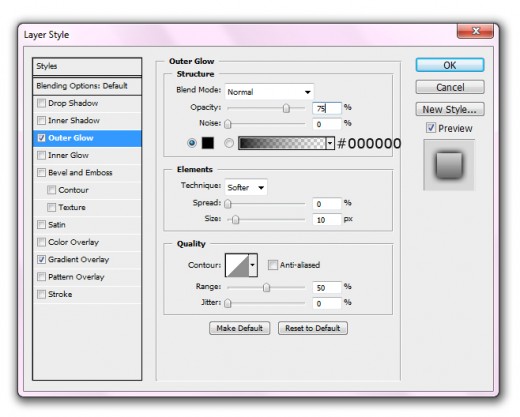Click the Contour curve thumbnail
Screen dimensions: 520x417
[237, 265]
